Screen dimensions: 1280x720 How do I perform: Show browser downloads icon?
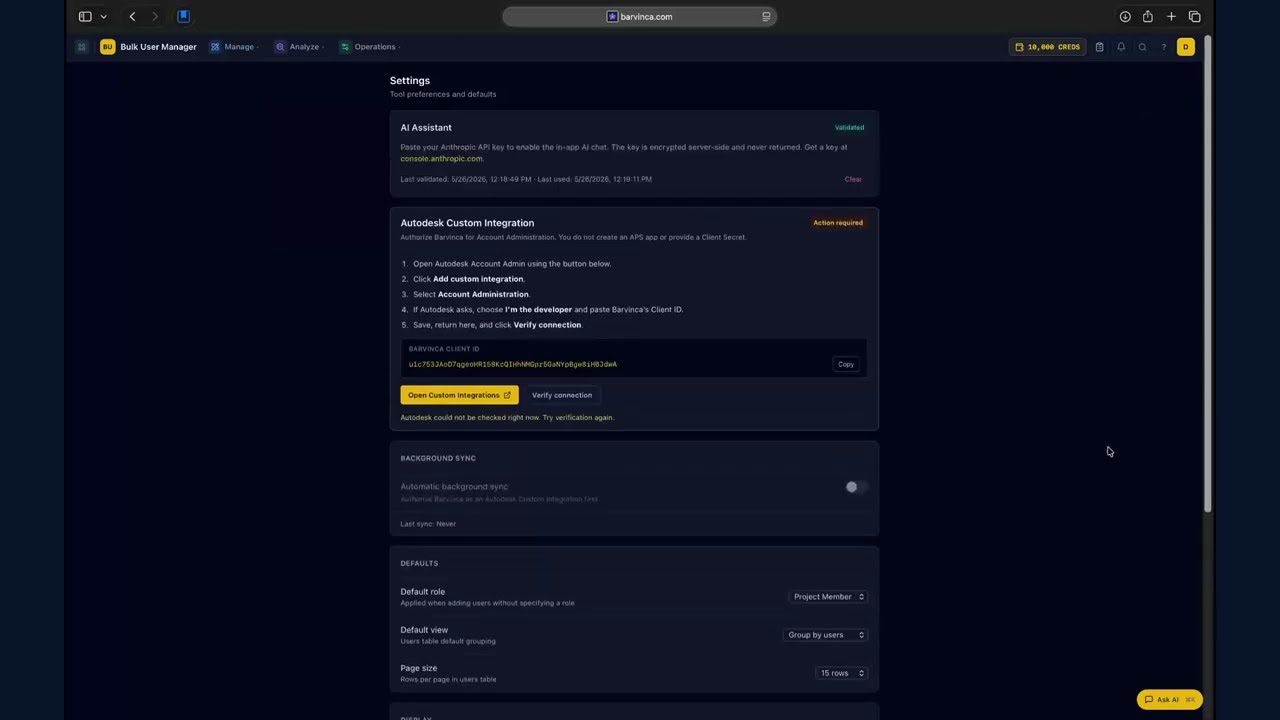tap(1125, 16)
